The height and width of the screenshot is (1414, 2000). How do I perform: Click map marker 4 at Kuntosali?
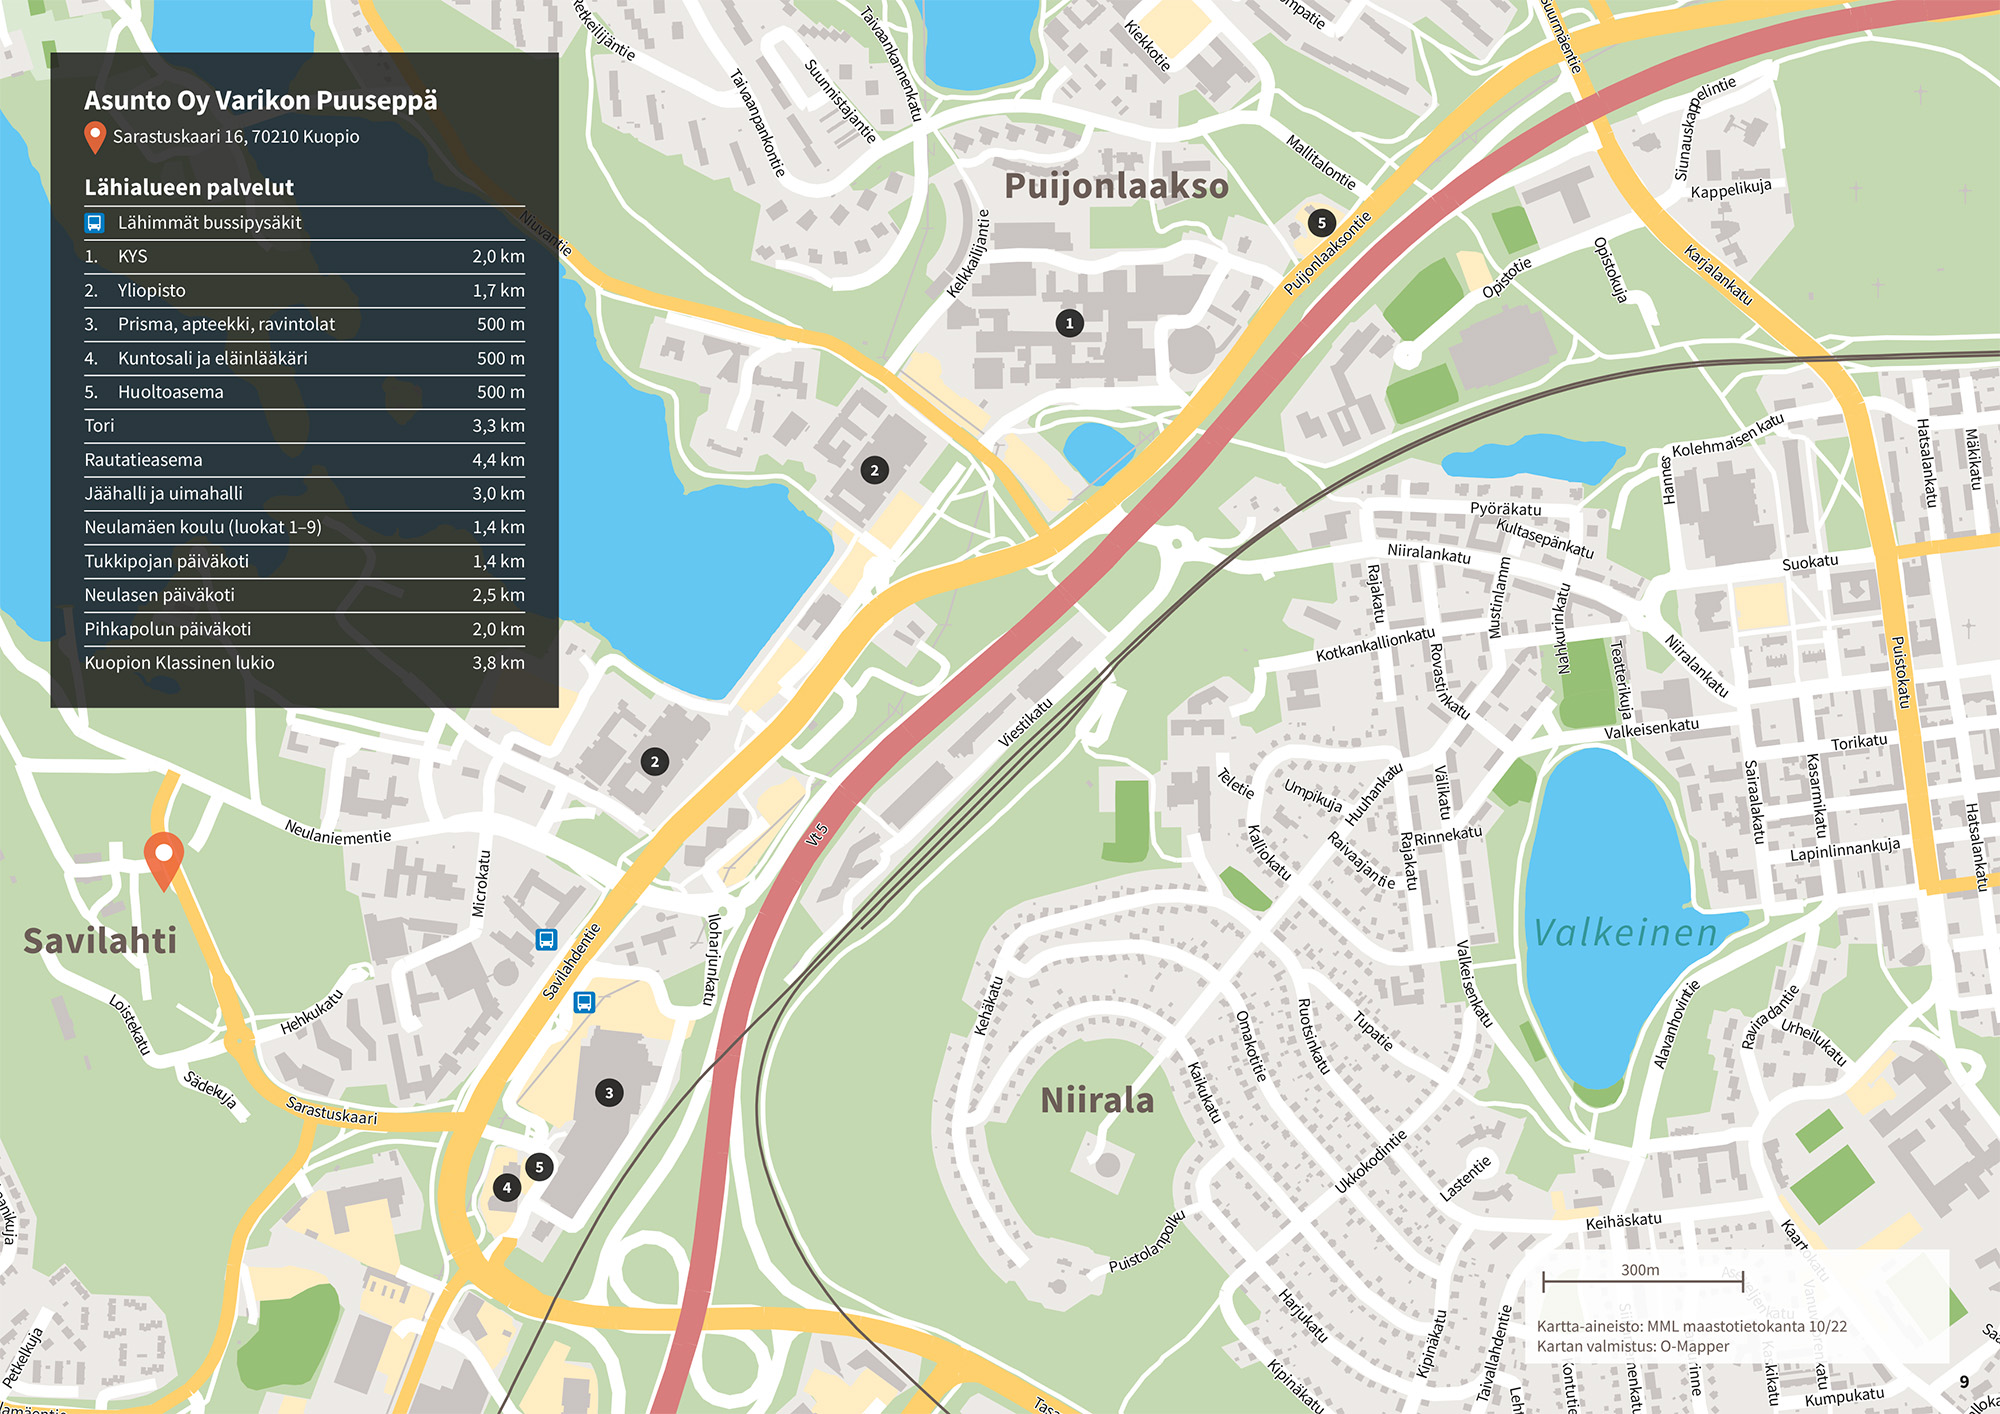pos(507,1188)
